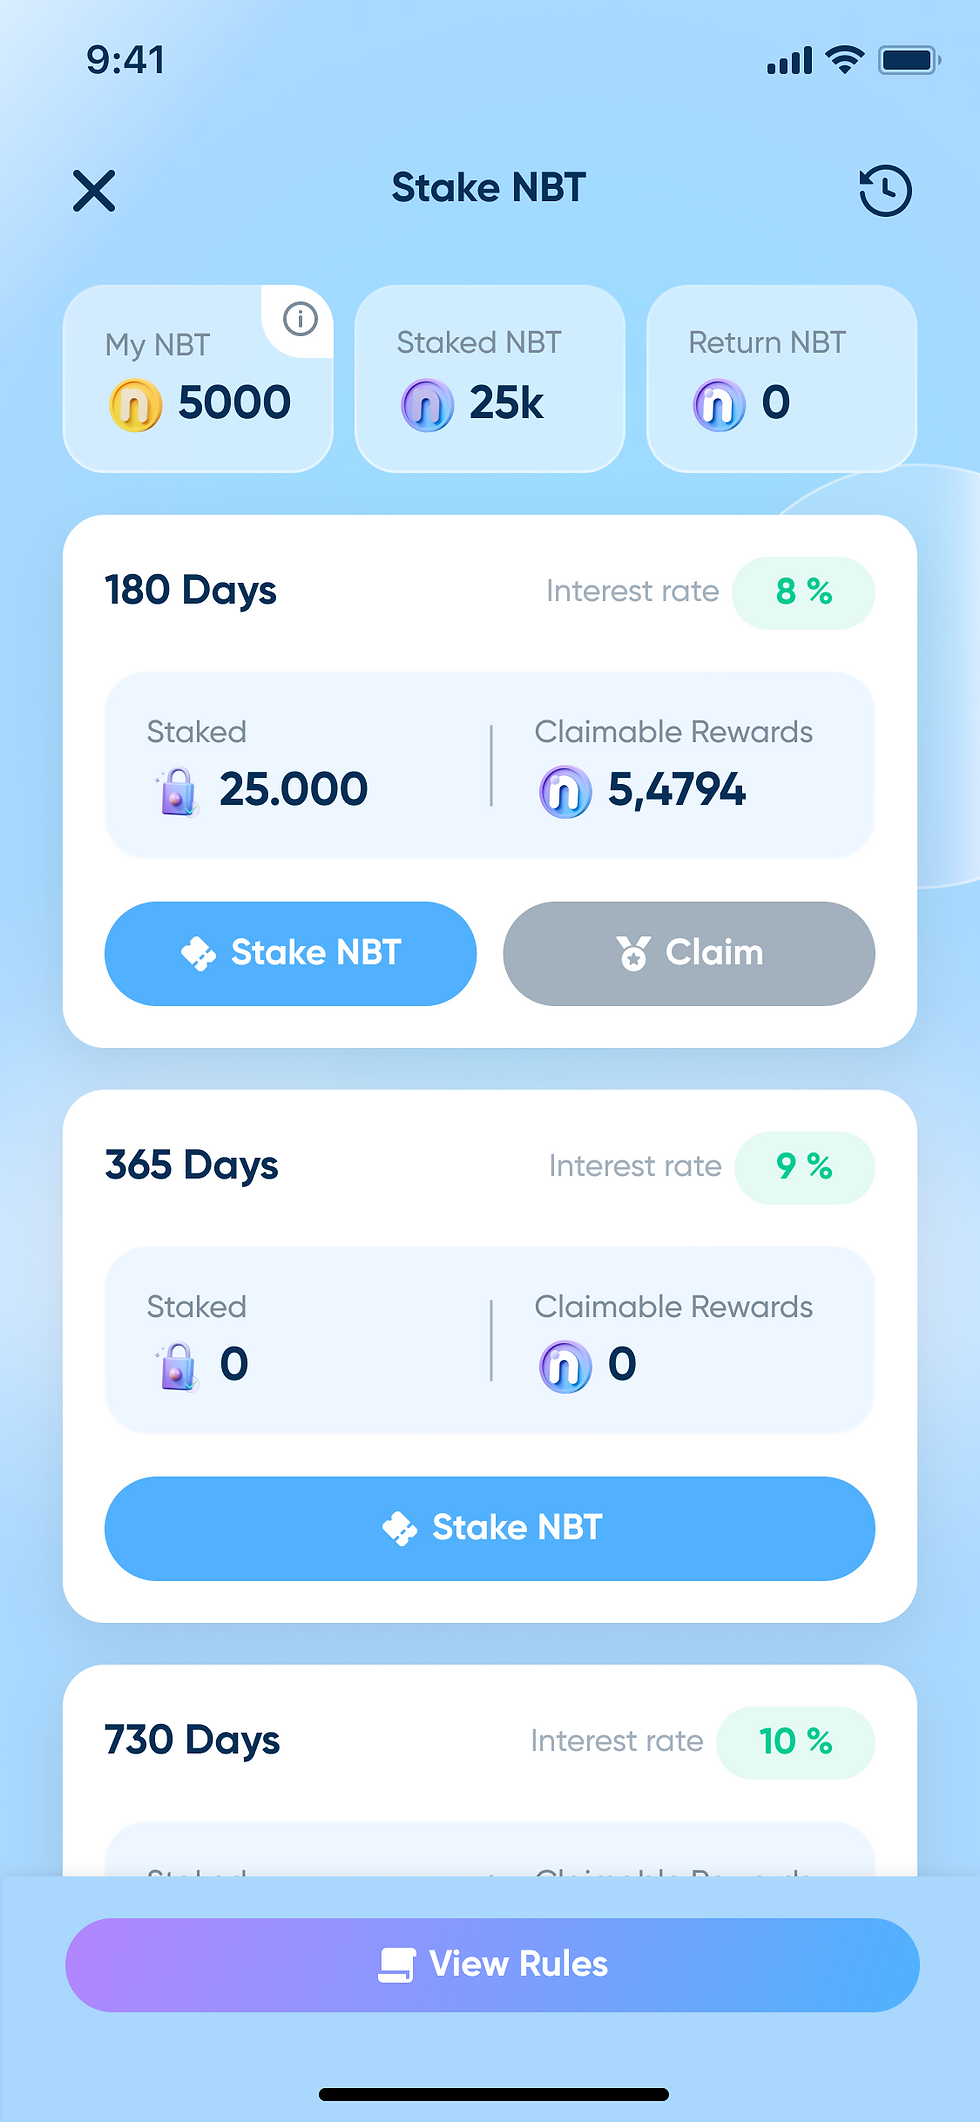Select the 8 % interest rate badge
Viewport: 980px width, 2122px height.
pyautogui.click(x=803, y=592)
